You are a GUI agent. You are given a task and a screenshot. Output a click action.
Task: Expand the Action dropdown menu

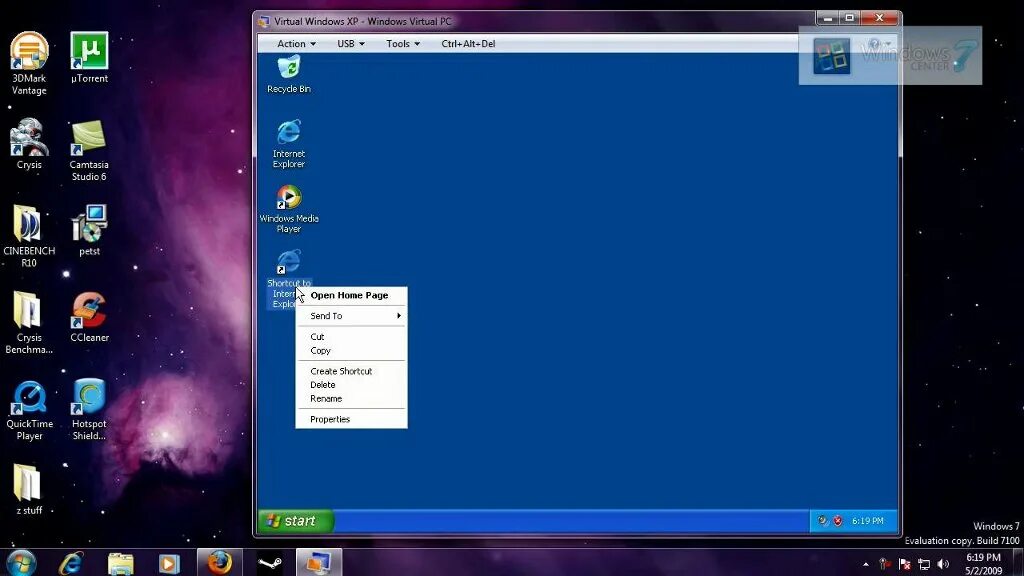(x=296, y=44)
